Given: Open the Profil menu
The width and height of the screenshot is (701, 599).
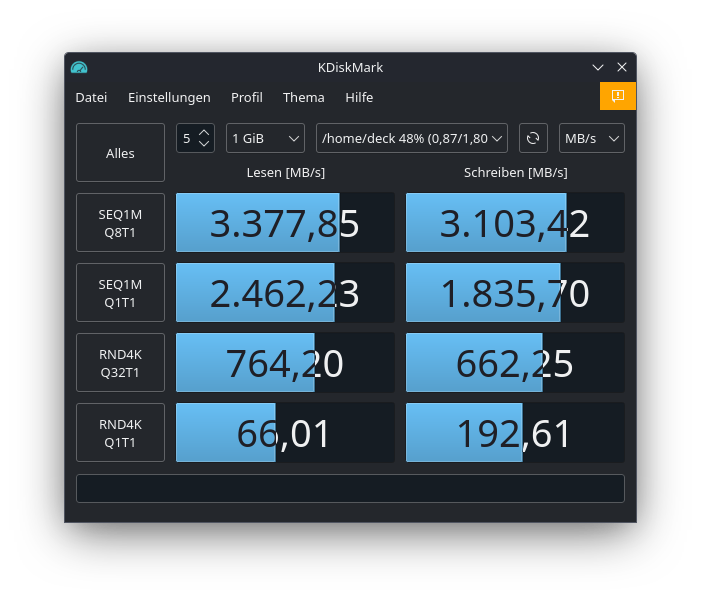Looking at the screenshot, I should point(247,97).
